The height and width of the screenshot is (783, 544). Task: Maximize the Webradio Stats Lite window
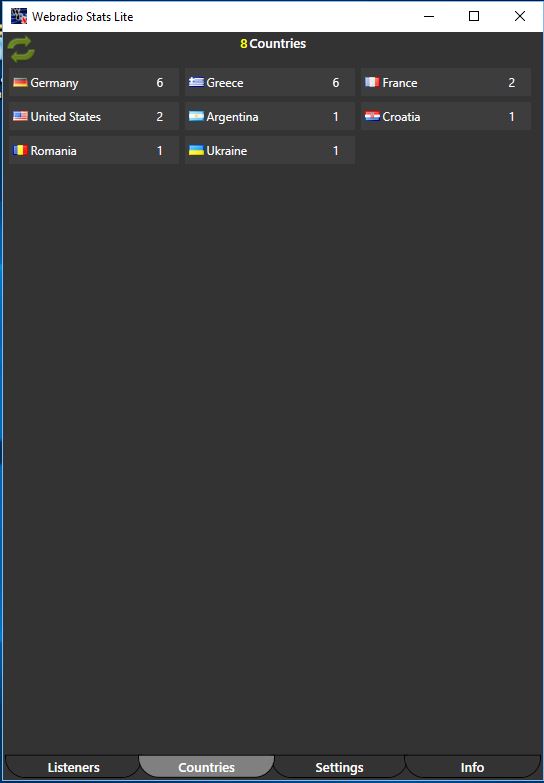[x=474, y=16]
